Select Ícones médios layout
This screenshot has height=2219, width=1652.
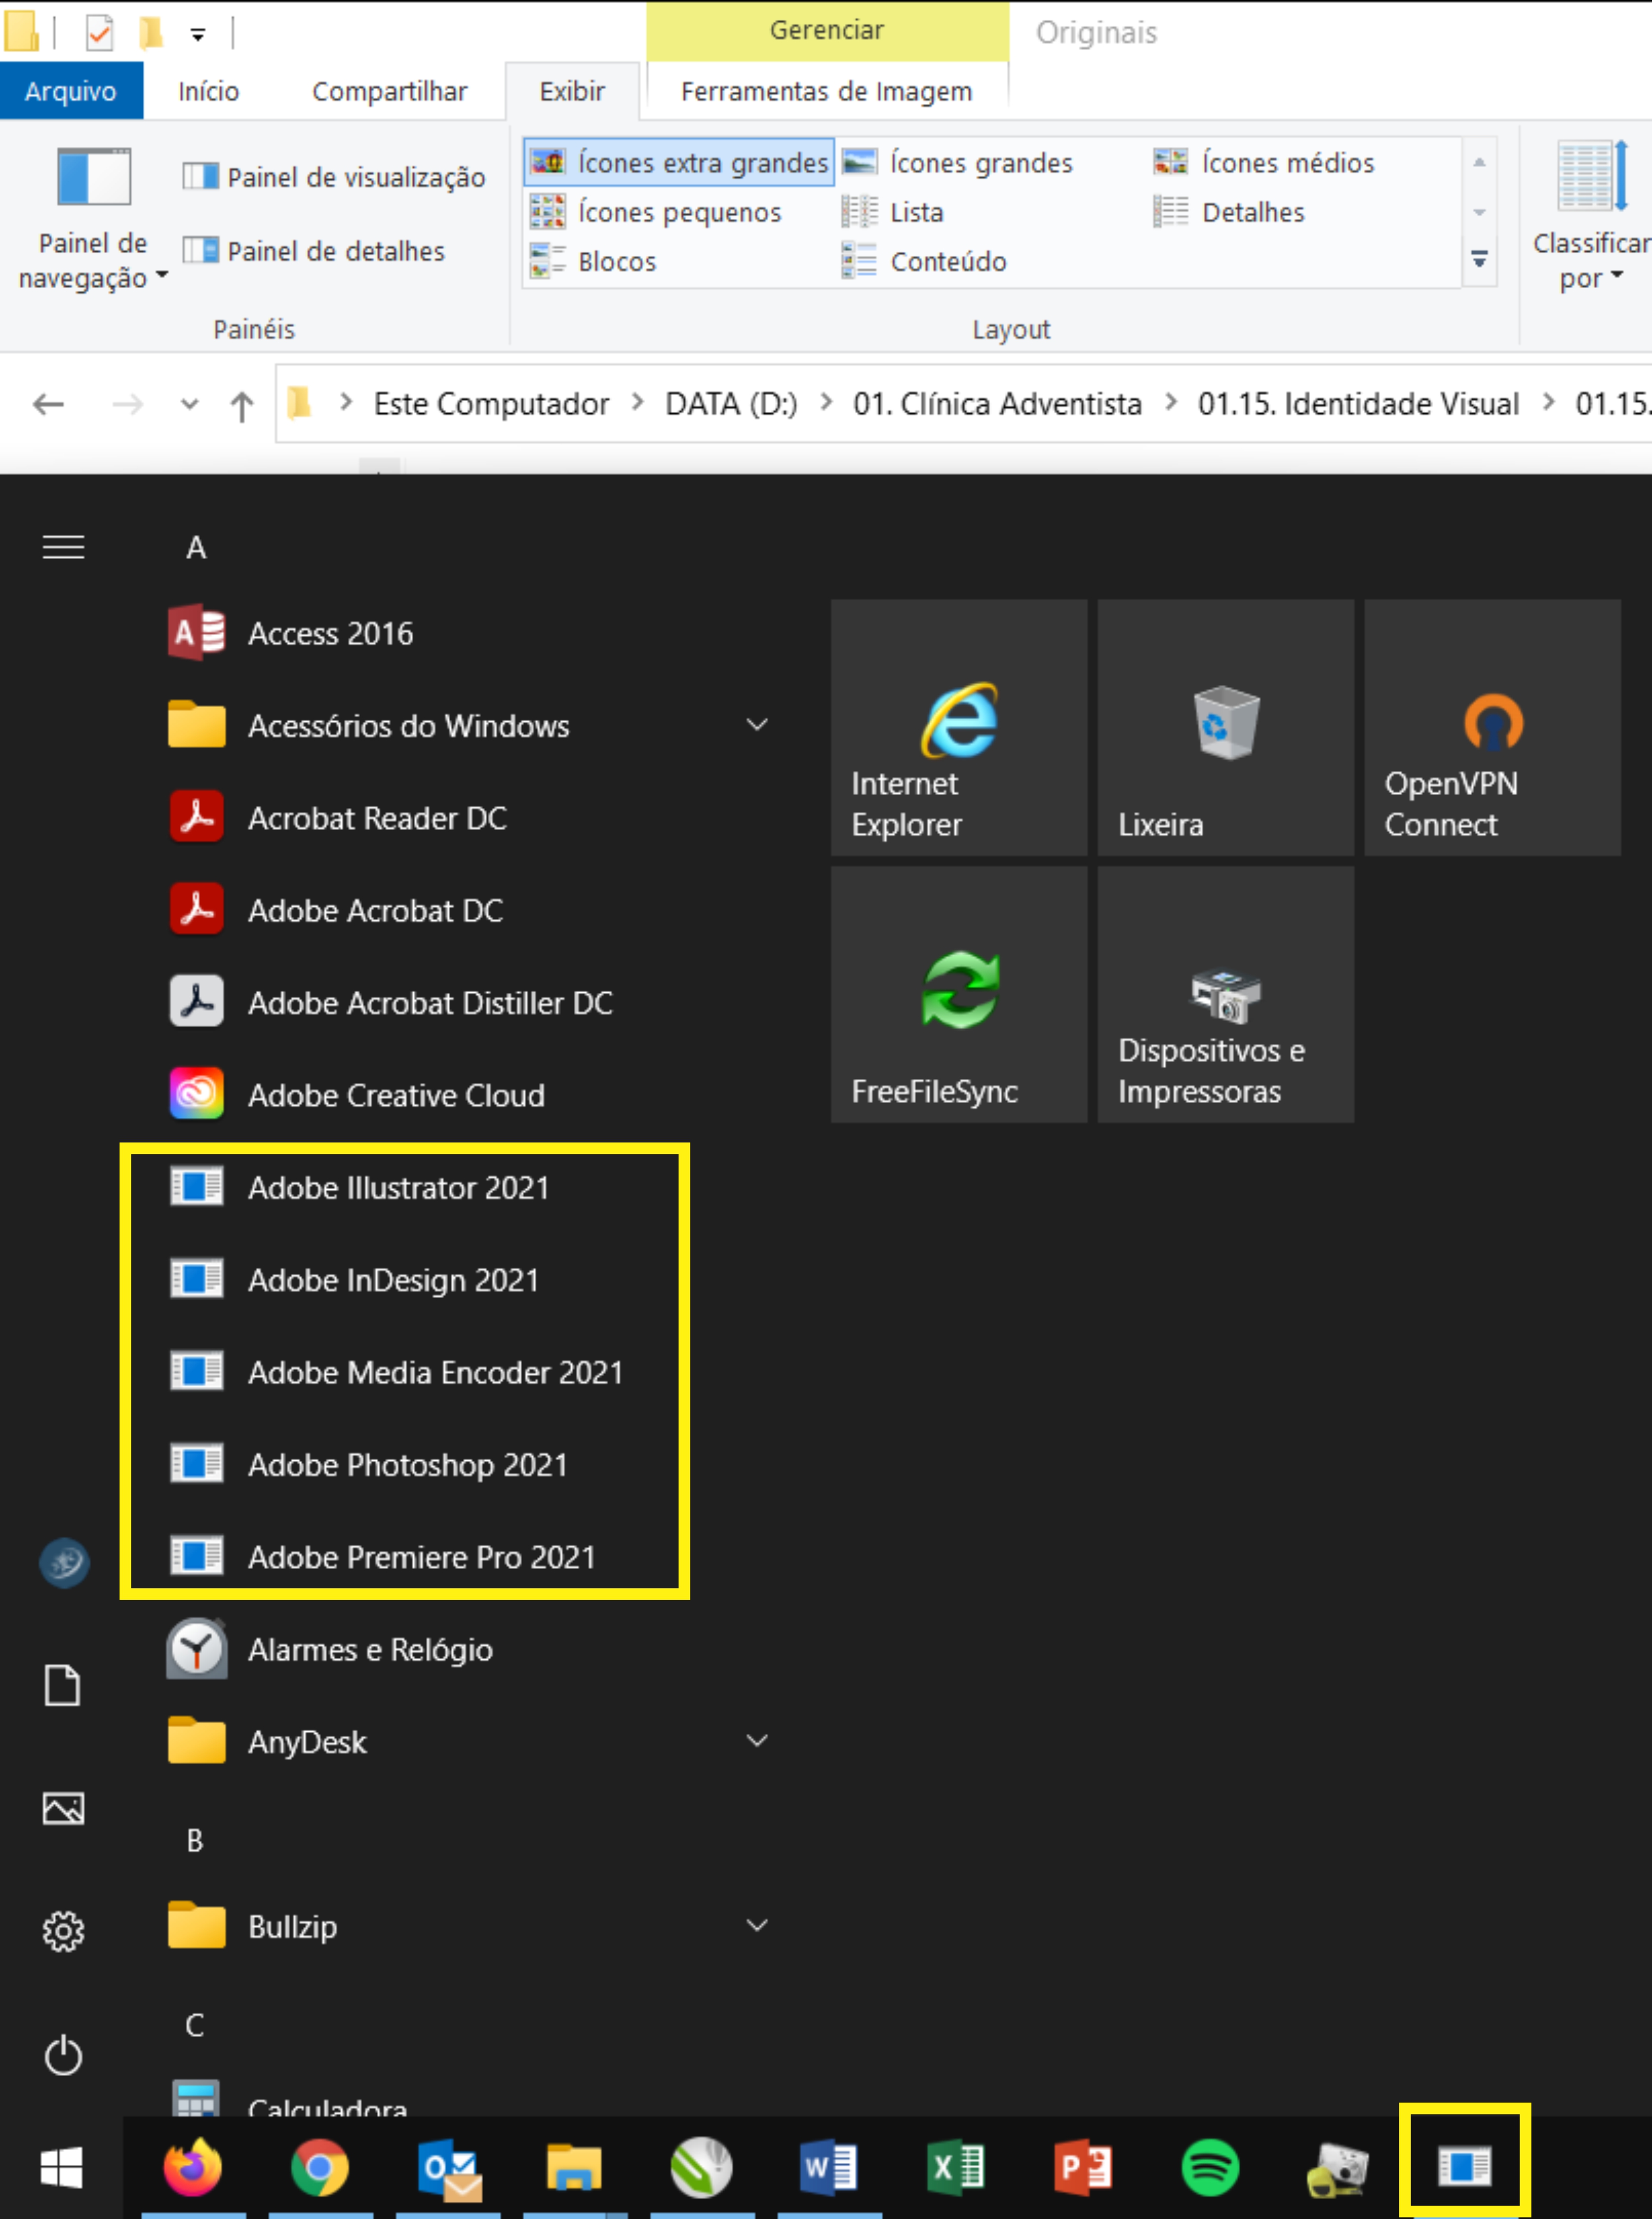(1264, 162)
